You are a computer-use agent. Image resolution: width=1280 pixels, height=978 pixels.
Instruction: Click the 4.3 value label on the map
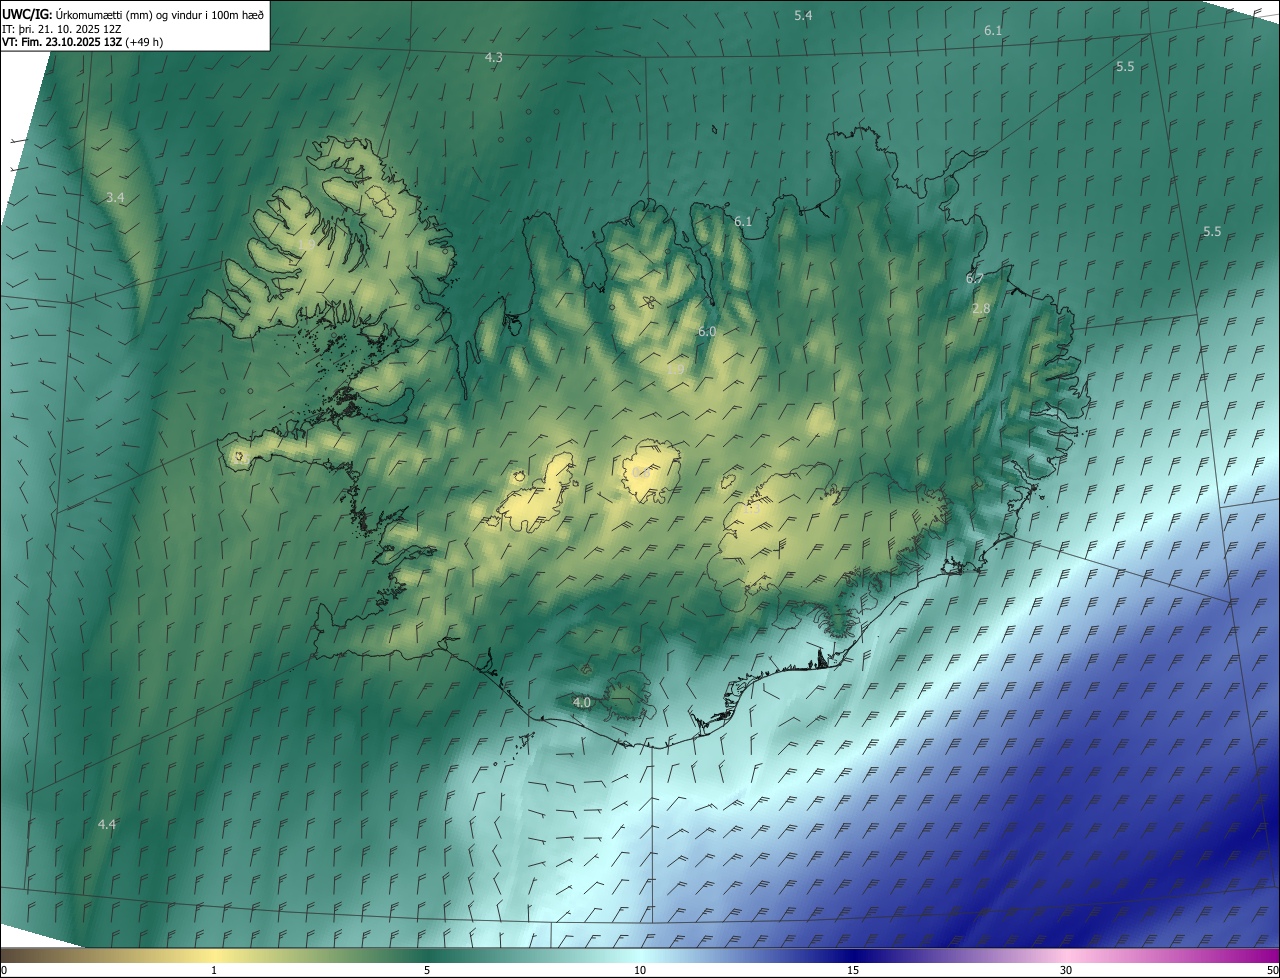click(x=493, y=58)
